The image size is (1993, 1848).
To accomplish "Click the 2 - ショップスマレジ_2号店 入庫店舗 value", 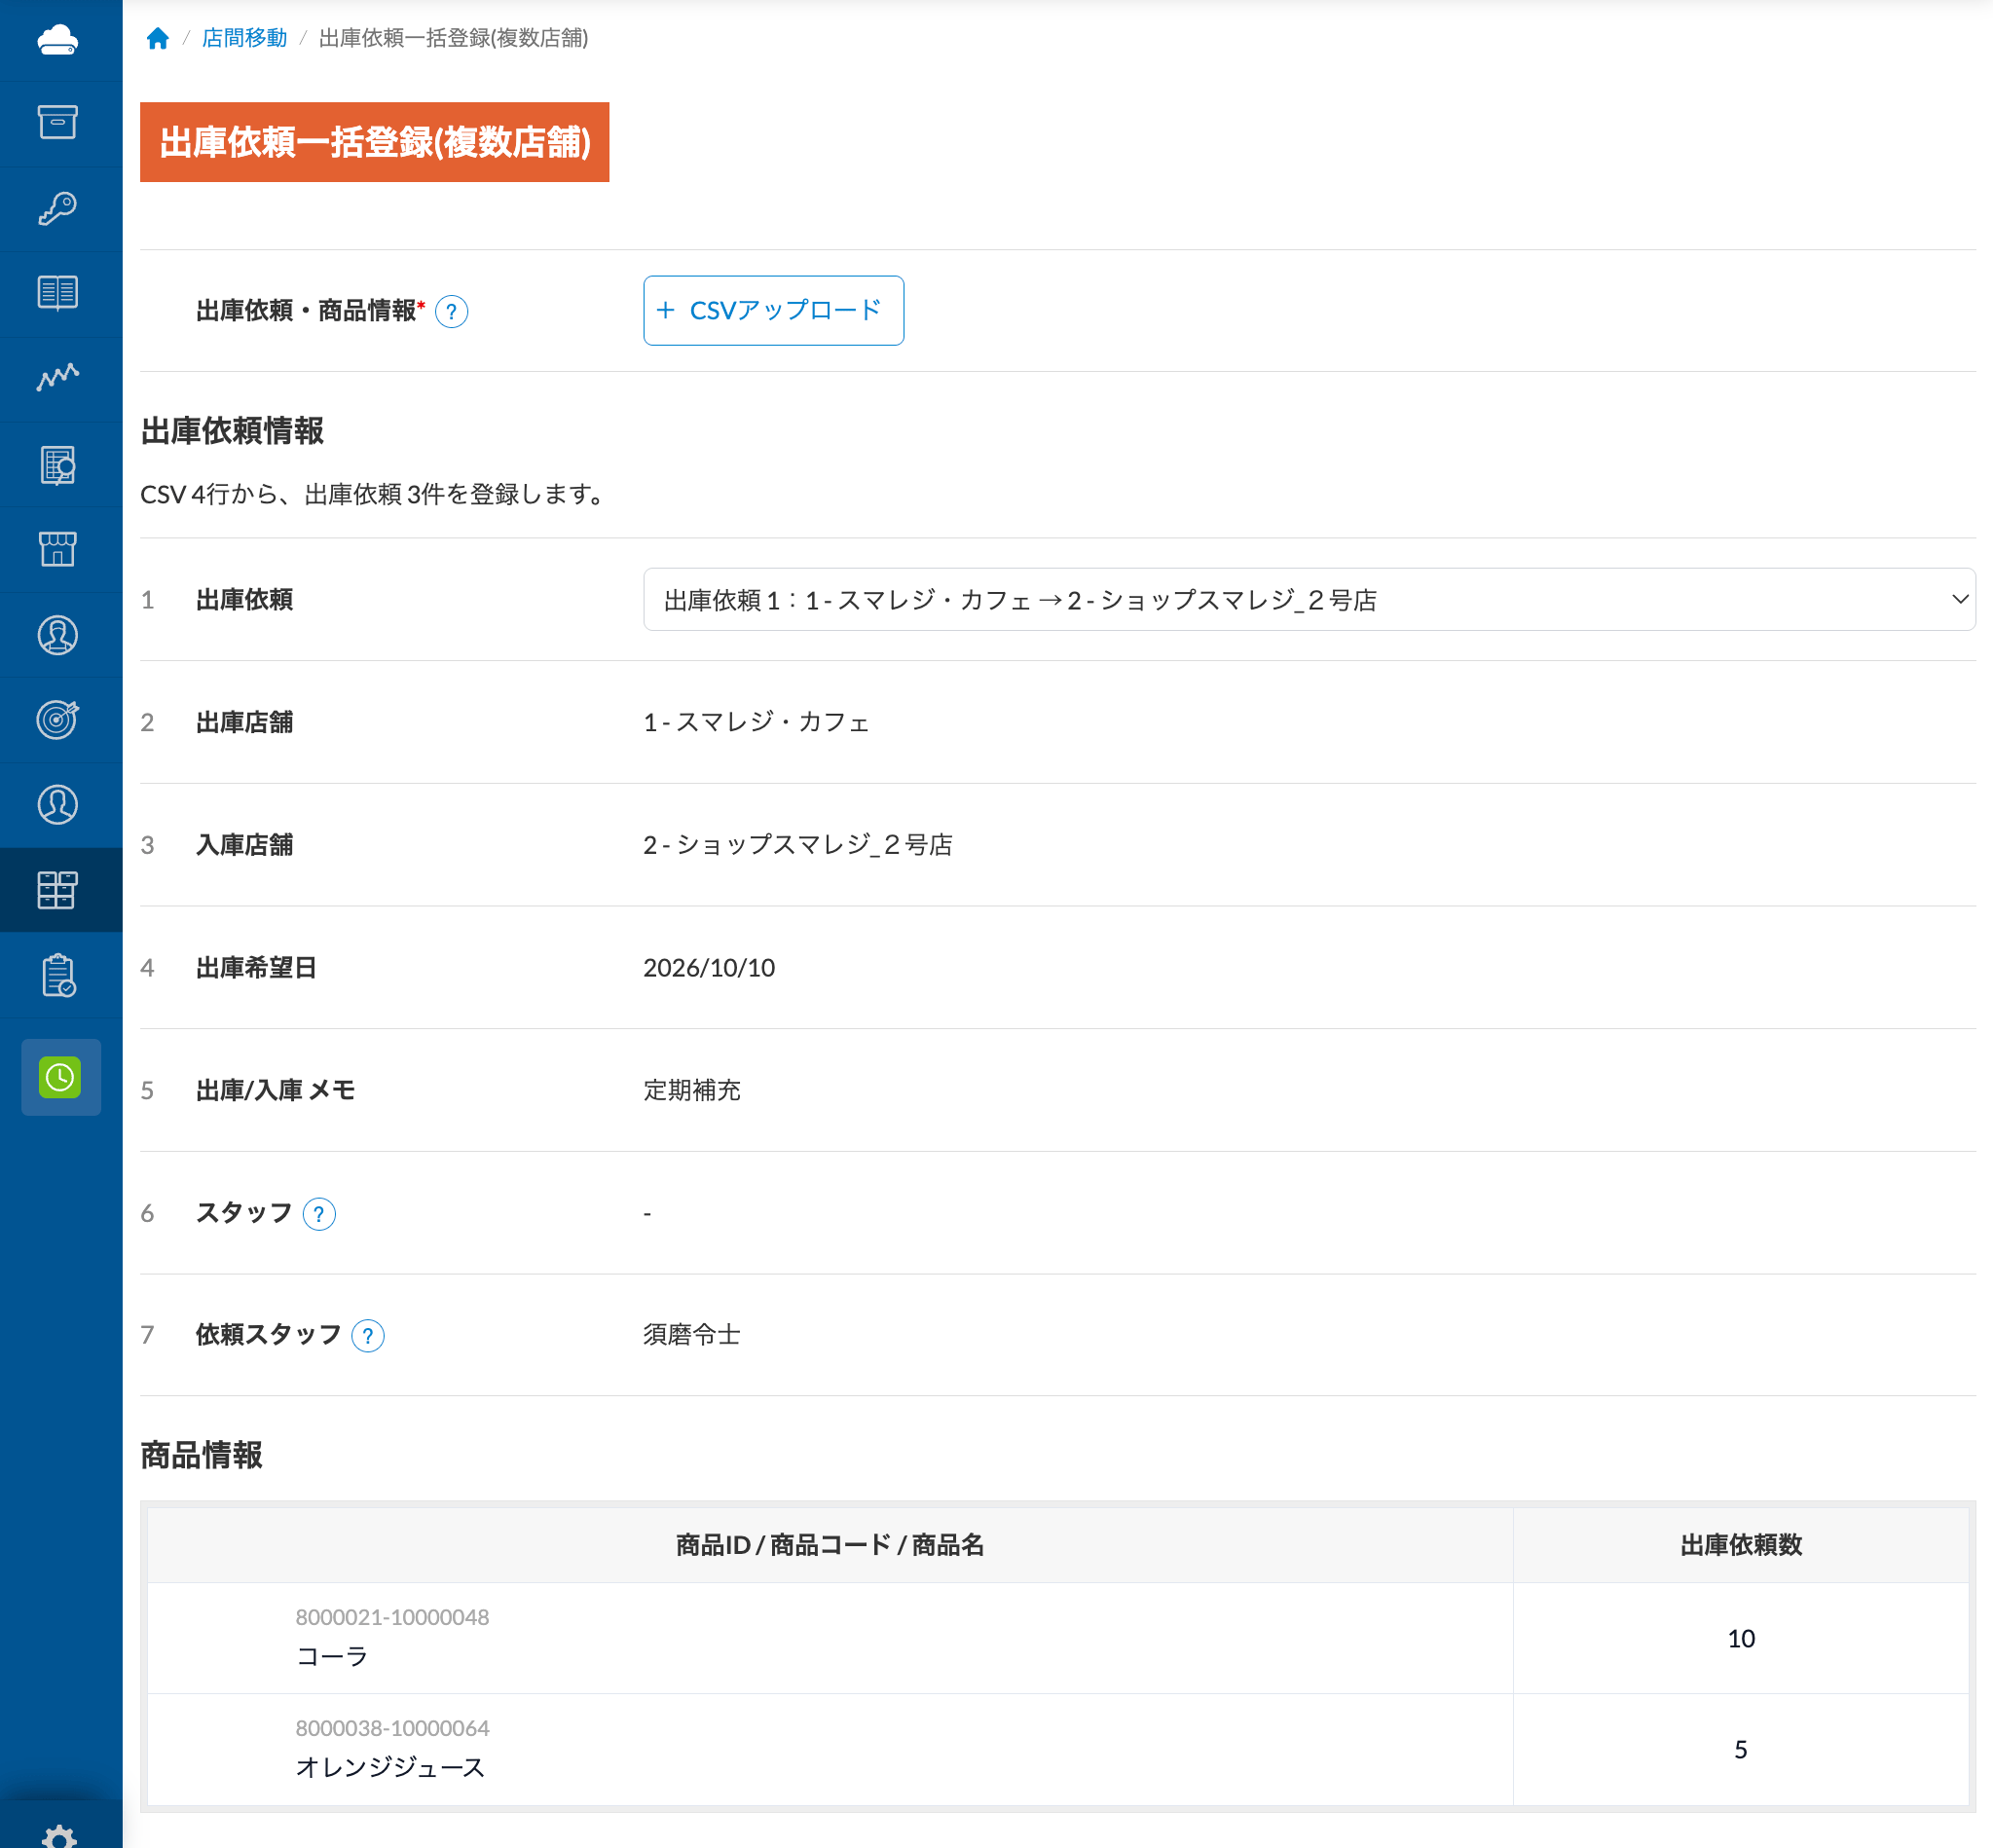I will [x=798, y=845].
